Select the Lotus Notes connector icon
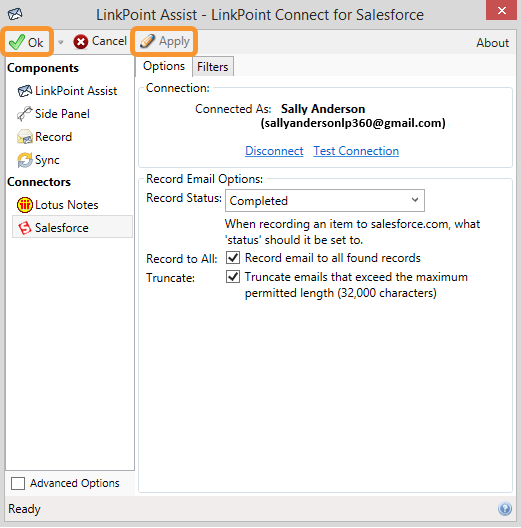Image resolution: width=521 pixels, height=528 pixels. point(25,205)
